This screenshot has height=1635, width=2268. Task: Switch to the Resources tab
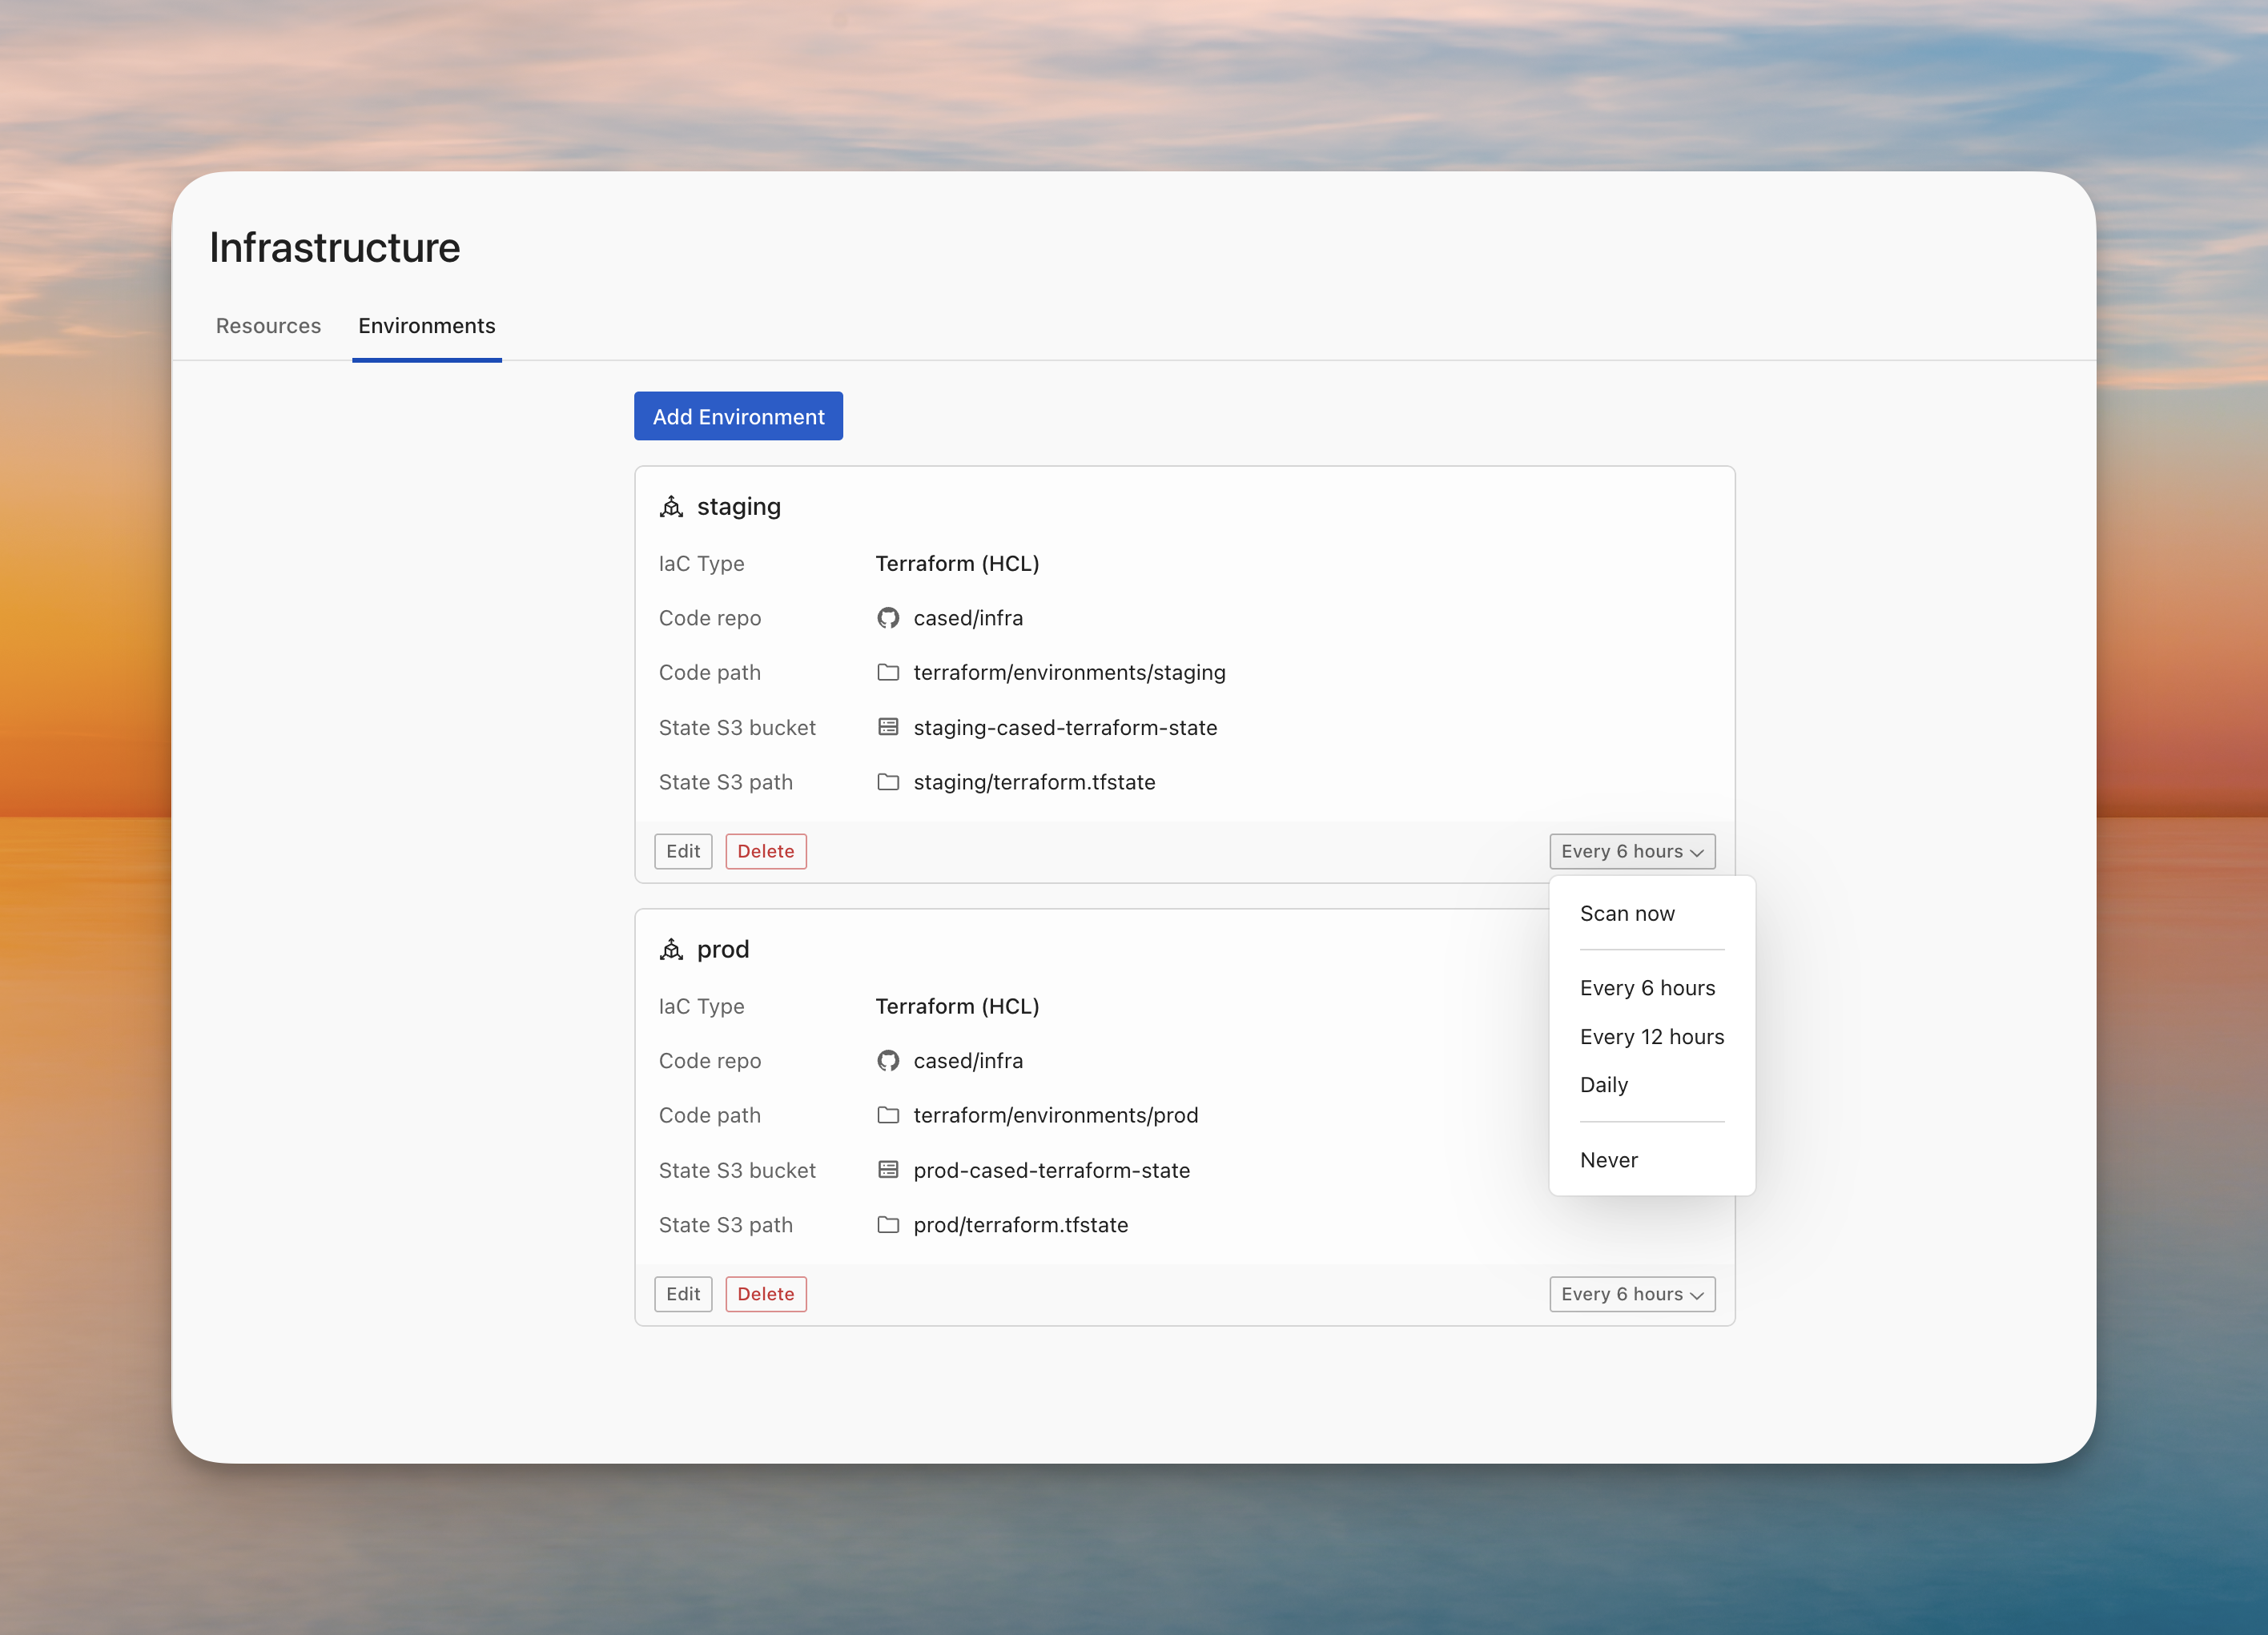(268, 326)
